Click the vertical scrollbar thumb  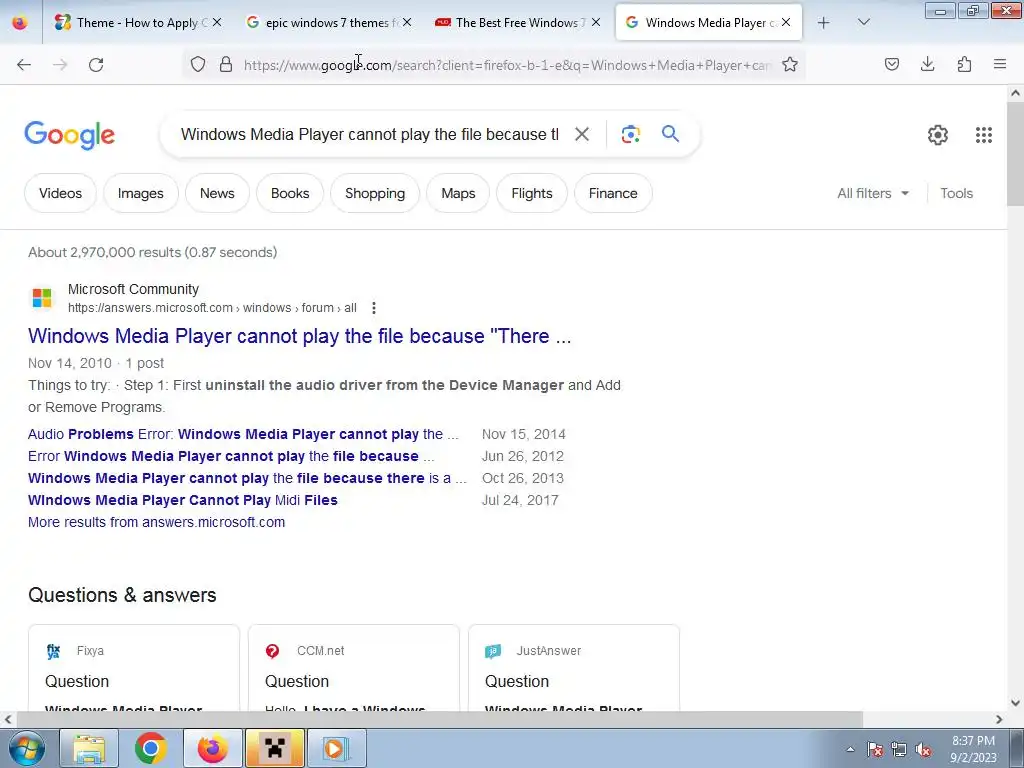(x=1015, y=154)
